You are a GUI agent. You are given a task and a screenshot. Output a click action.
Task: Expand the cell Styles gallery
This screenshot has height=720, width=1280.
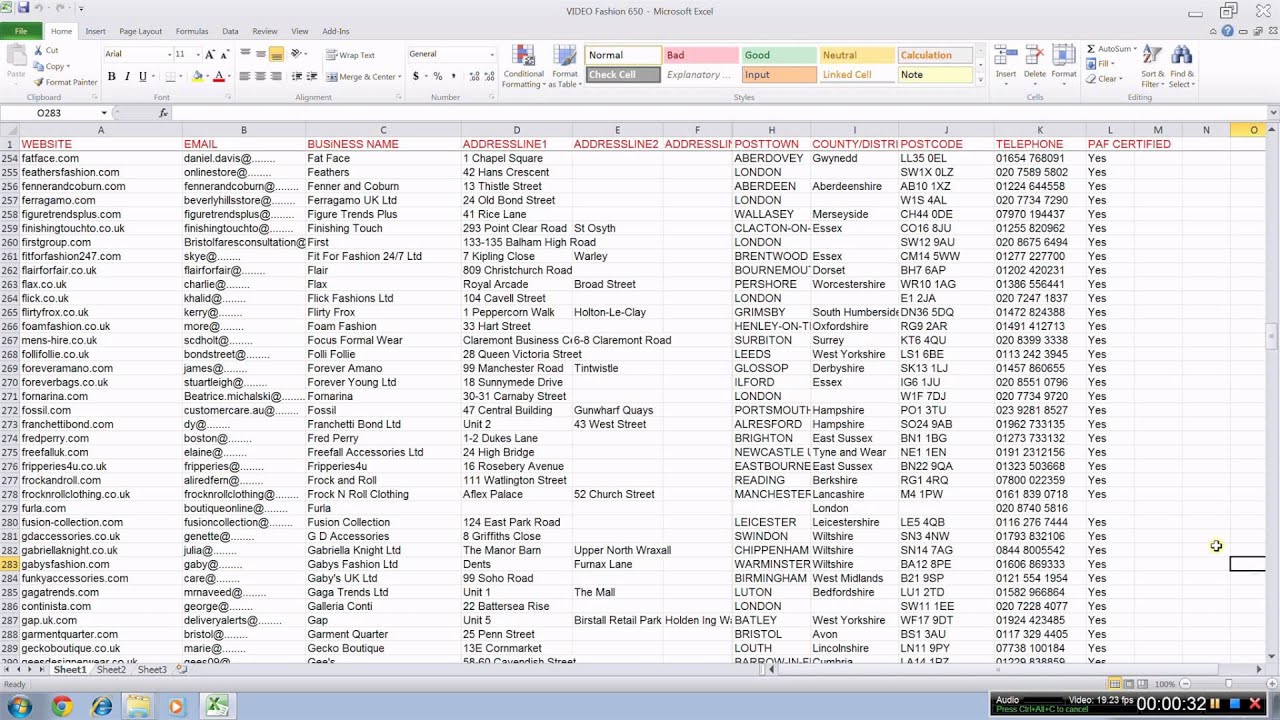click(980, 79)
